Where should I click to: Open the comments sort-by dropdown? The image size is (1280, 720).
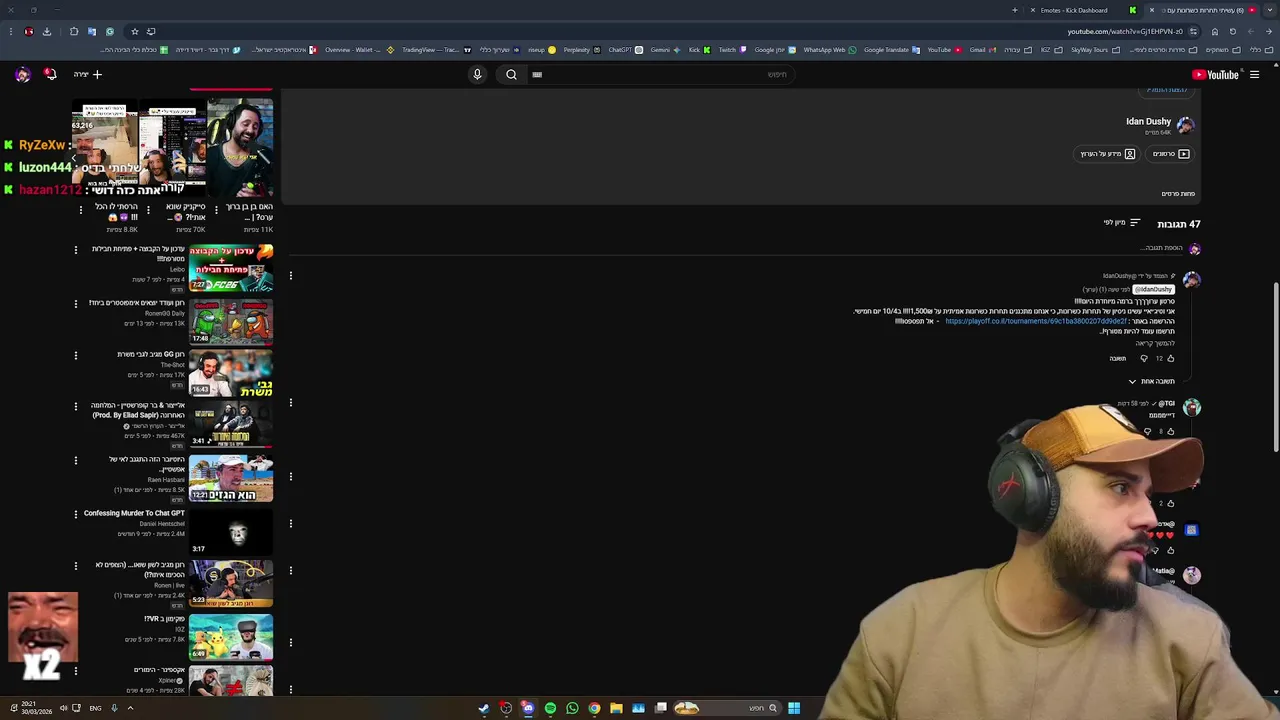click(x=1122, y=223)
